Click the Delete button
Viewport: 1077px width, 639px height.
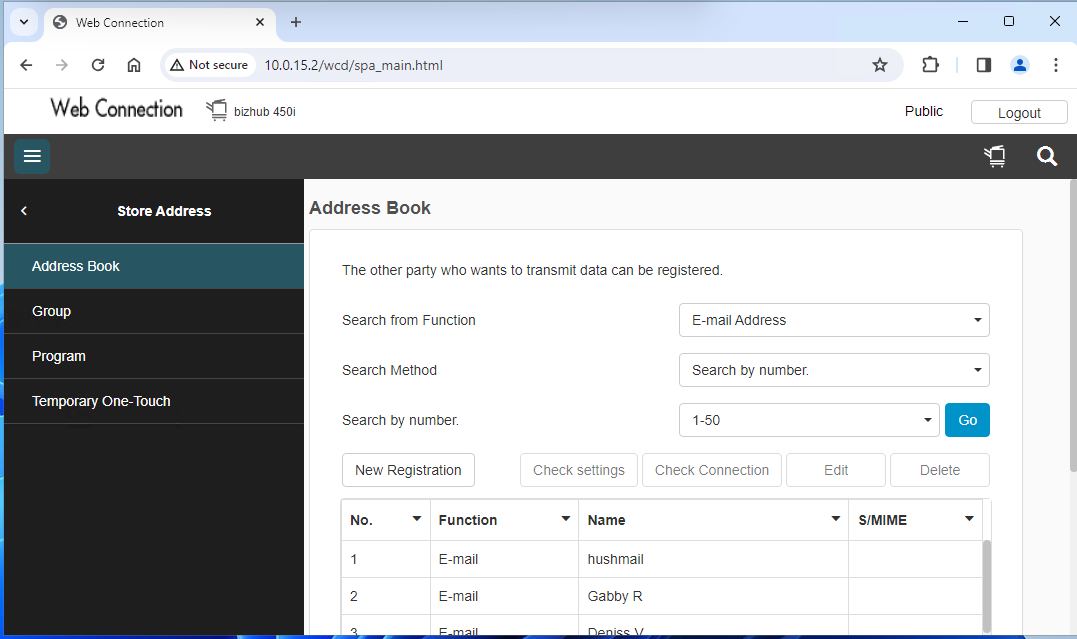[940, 470]
